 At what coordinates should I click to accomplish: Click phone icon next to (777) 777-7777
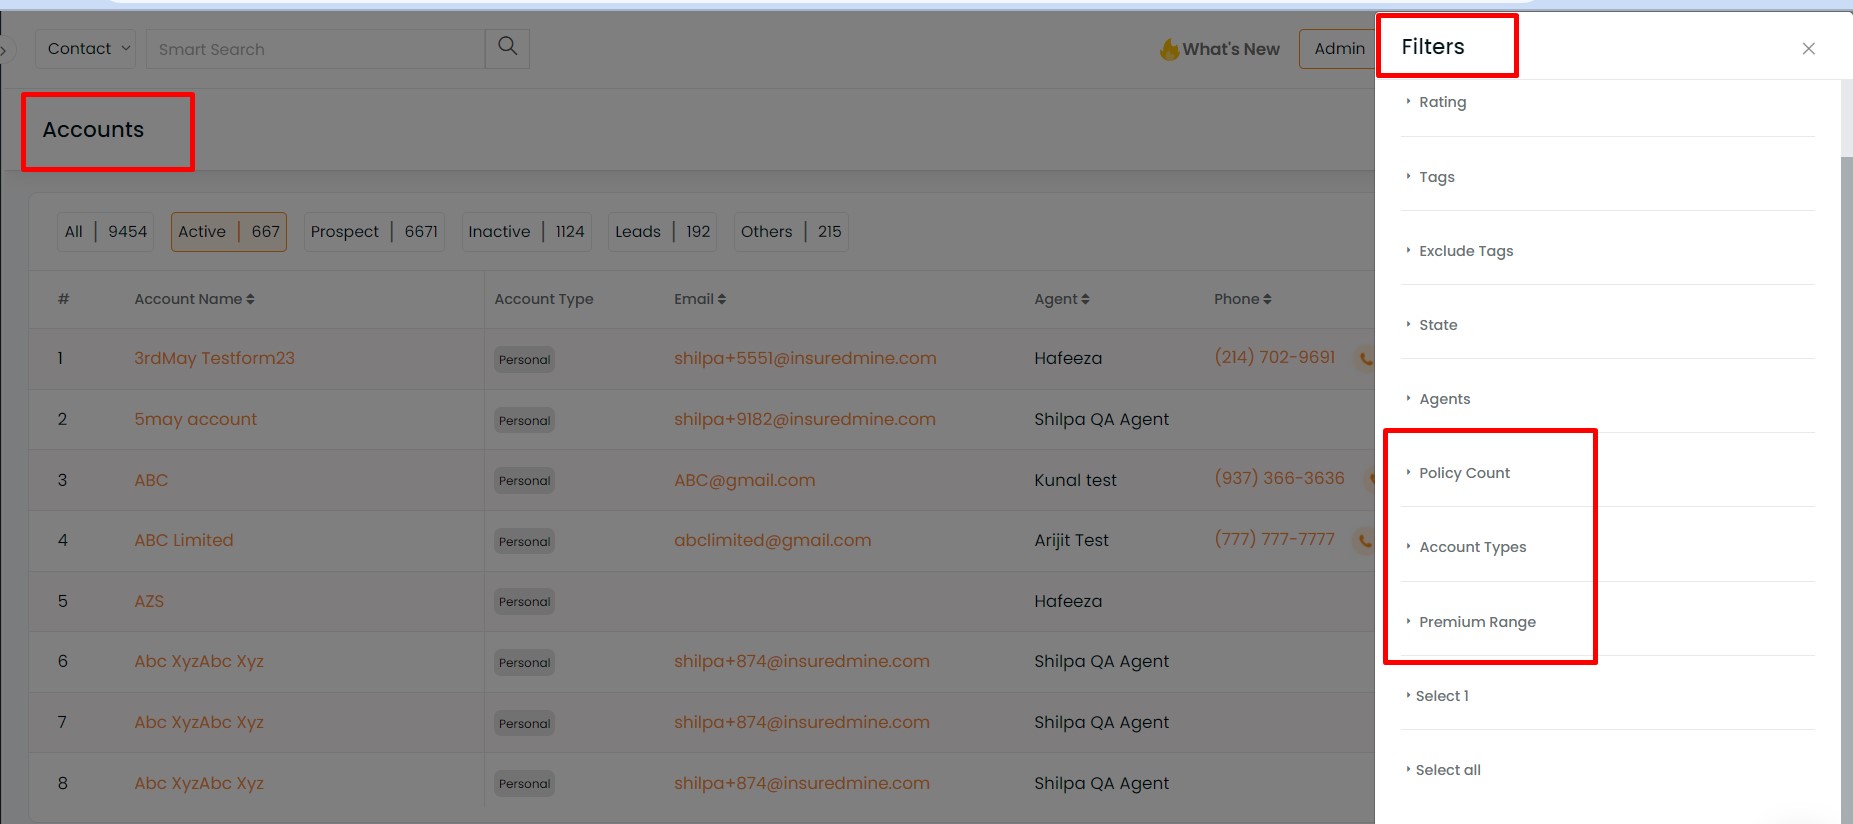1365,540
